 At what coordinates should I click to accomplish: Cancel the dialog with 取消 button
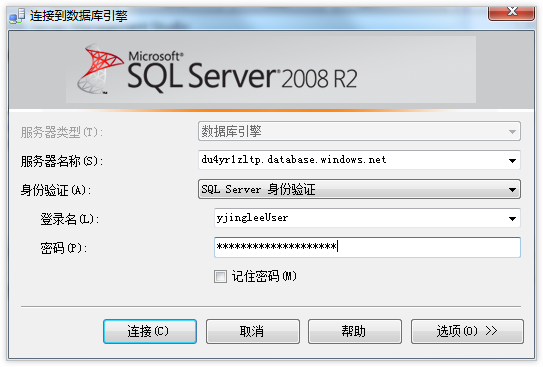pos(252,331)
